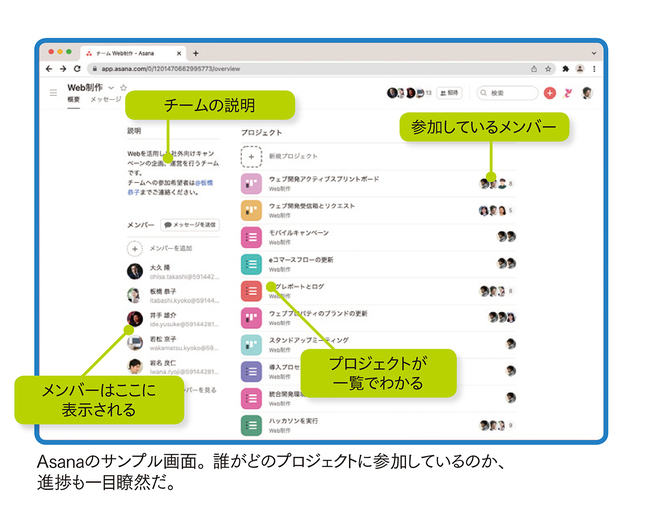This screenshot has width=650, height=507.
Task: Open the purple list project icon
Action: point(251,371)
